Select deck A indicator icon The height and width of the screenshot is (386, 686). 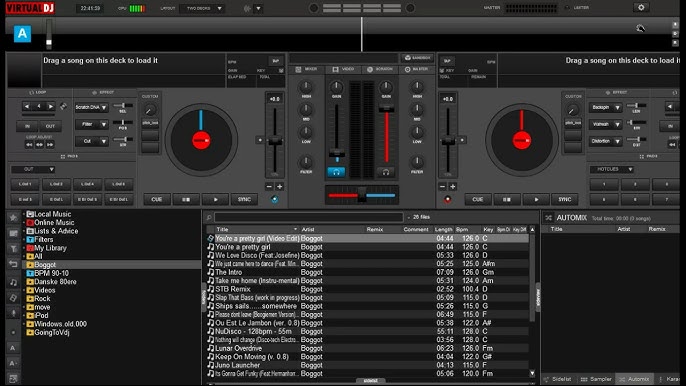pyautogui.click(x=22, y=34)
